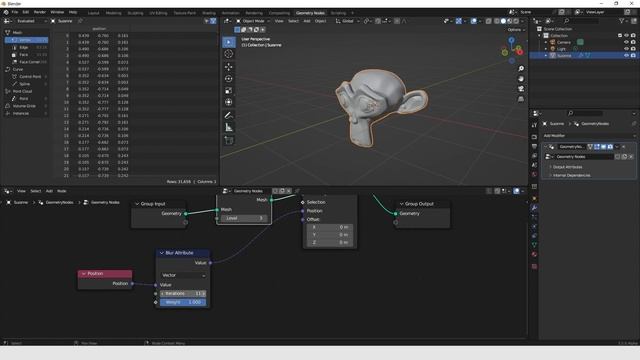
Task: Open the Global transform orientation dropdown
Action: [x=347, y=21]
